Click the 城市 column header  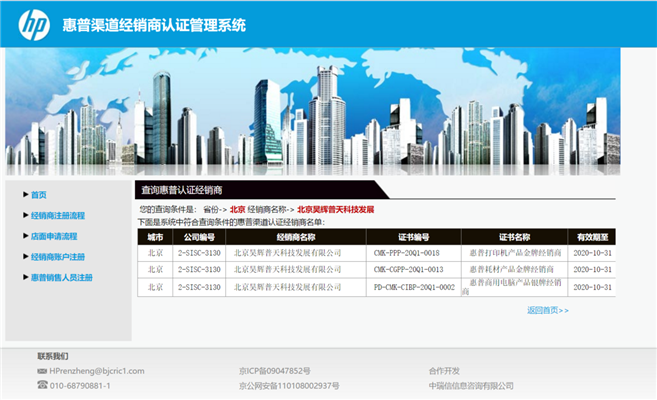coord(155,237)
